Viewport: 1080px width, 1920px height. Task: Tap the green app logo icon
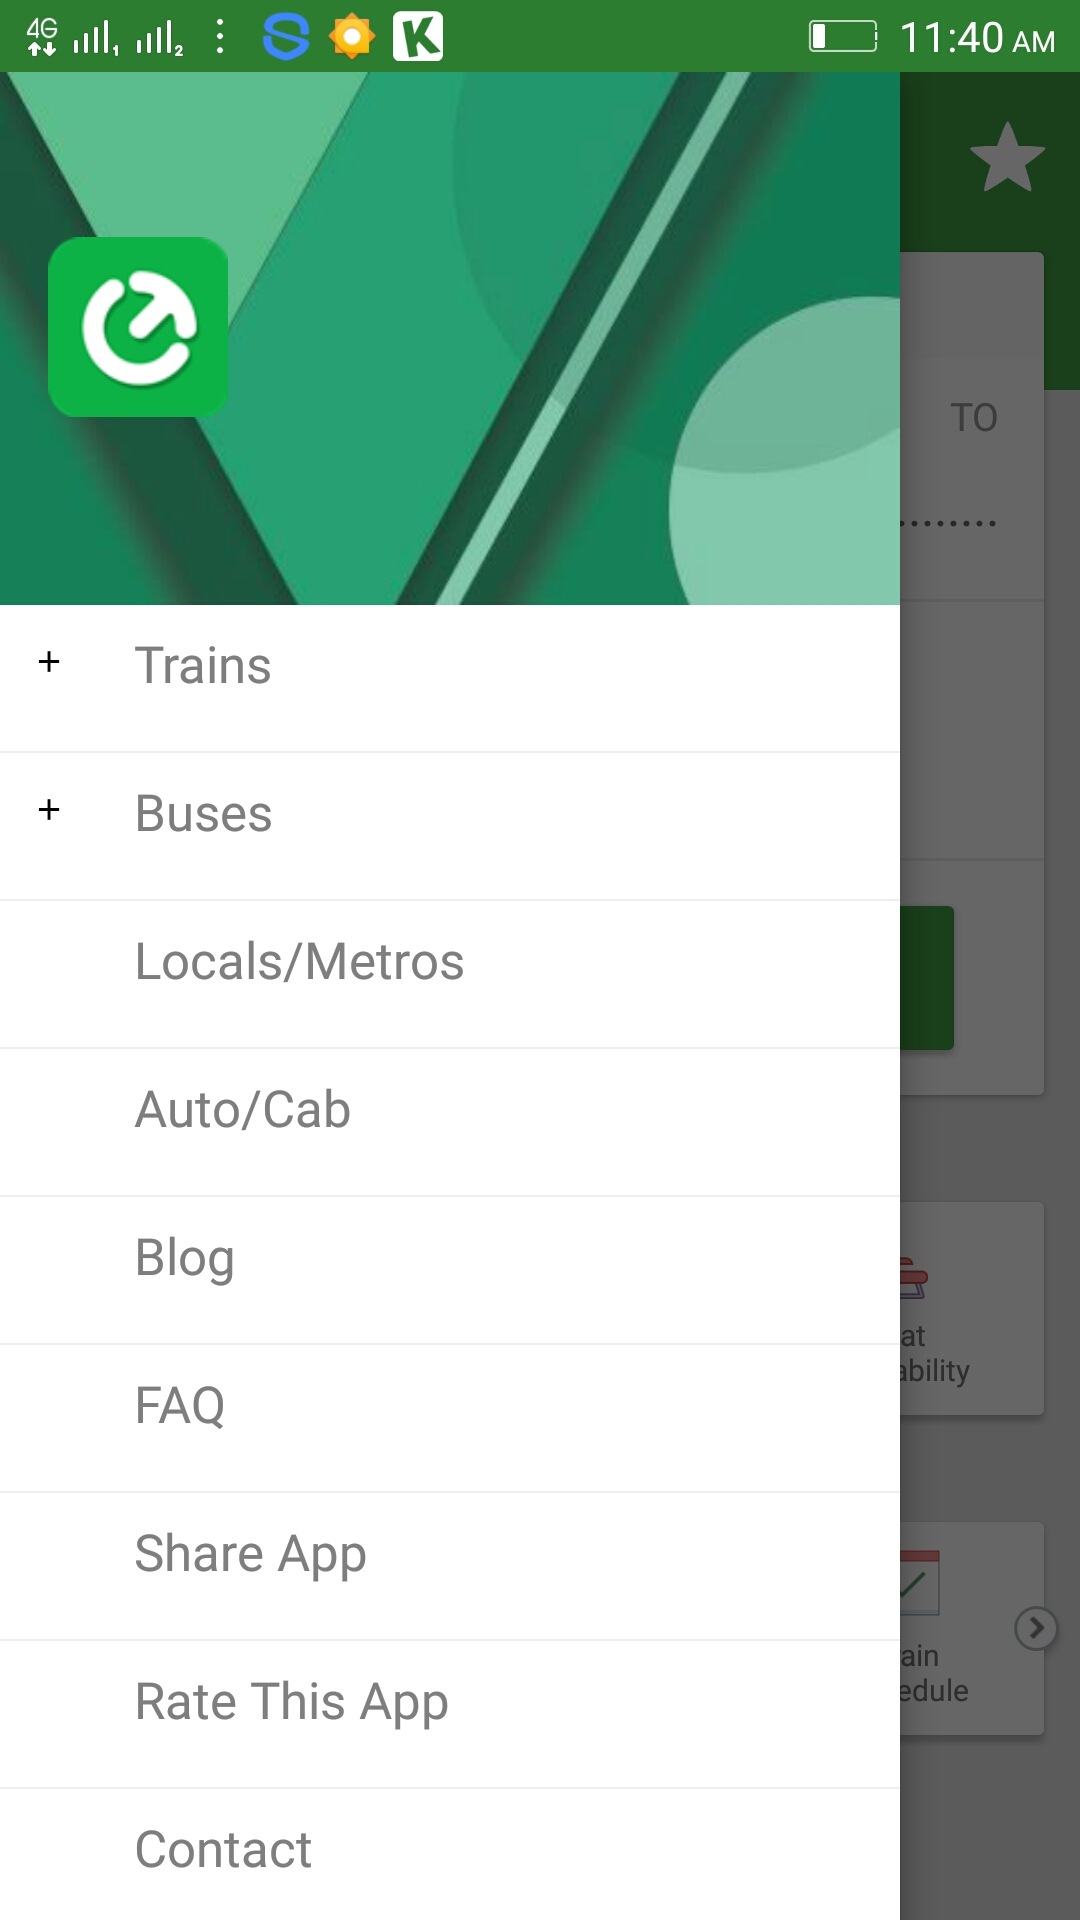138,327
